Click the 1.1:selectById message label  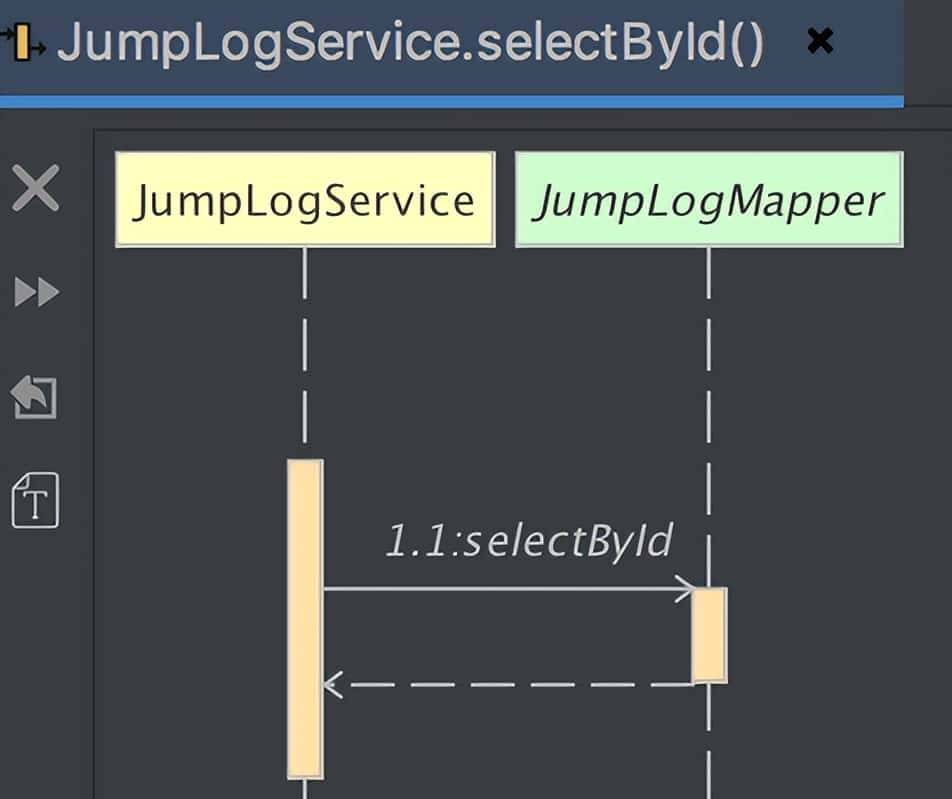[529, 541]
